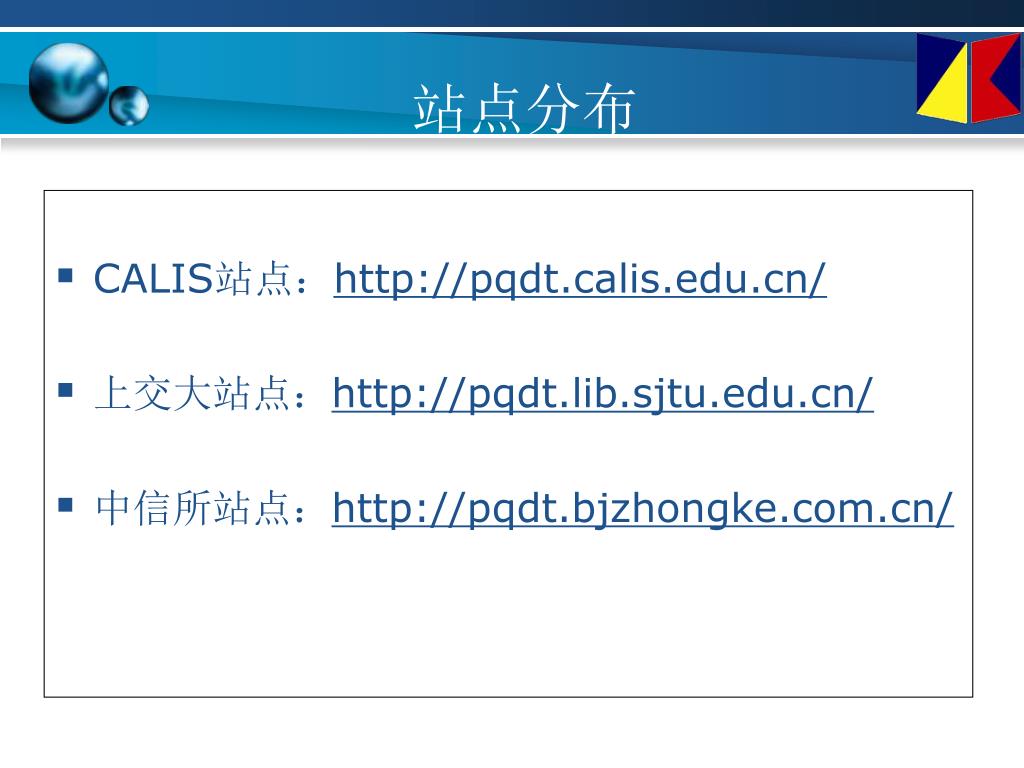Click the bullet before 中信所站点
1024x768 pixels.
(65, 505)
